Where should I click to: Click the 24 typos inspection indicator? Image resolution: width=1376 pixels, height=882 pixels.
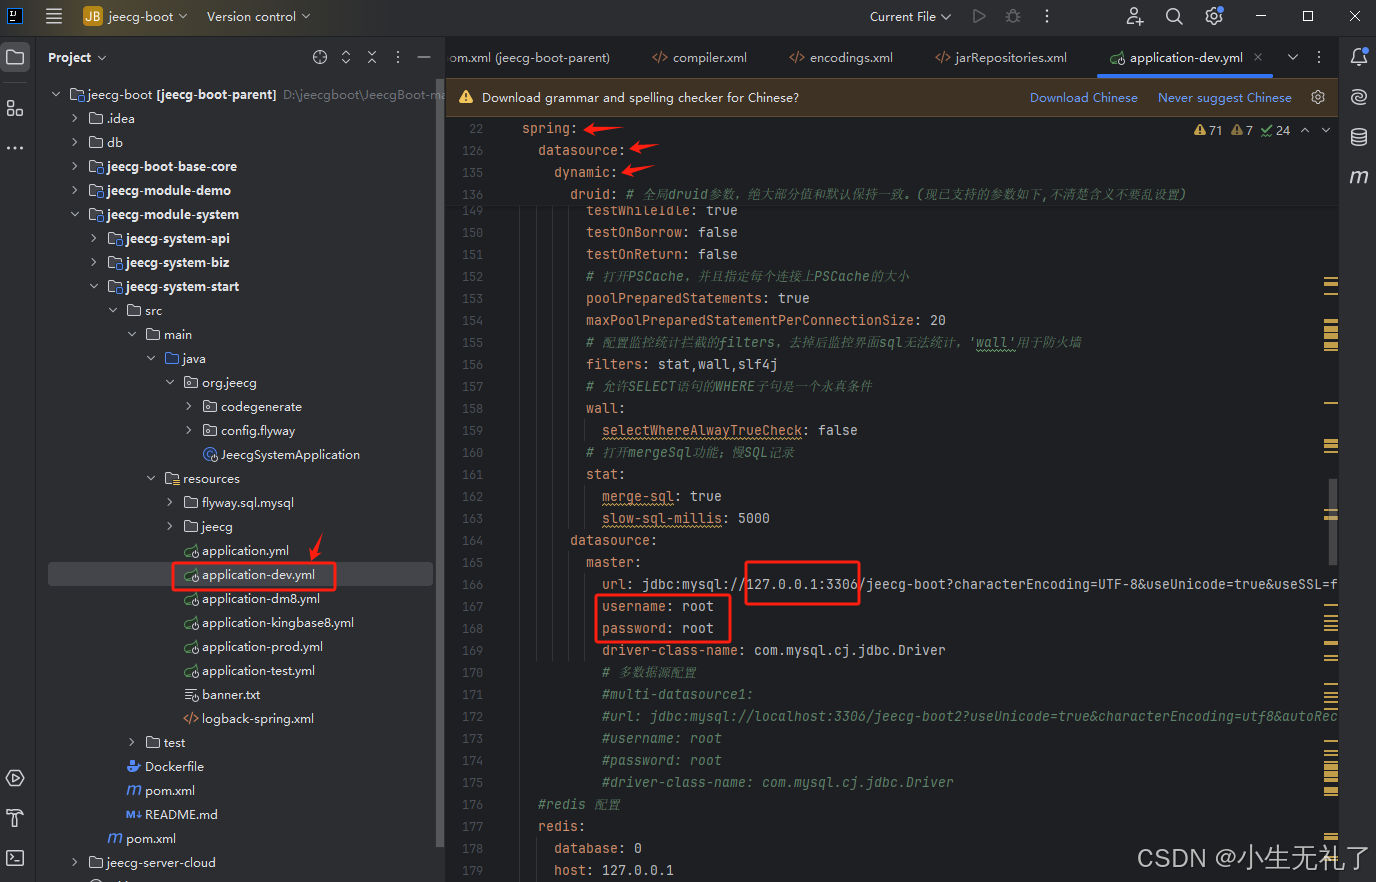coord(1275,130)
